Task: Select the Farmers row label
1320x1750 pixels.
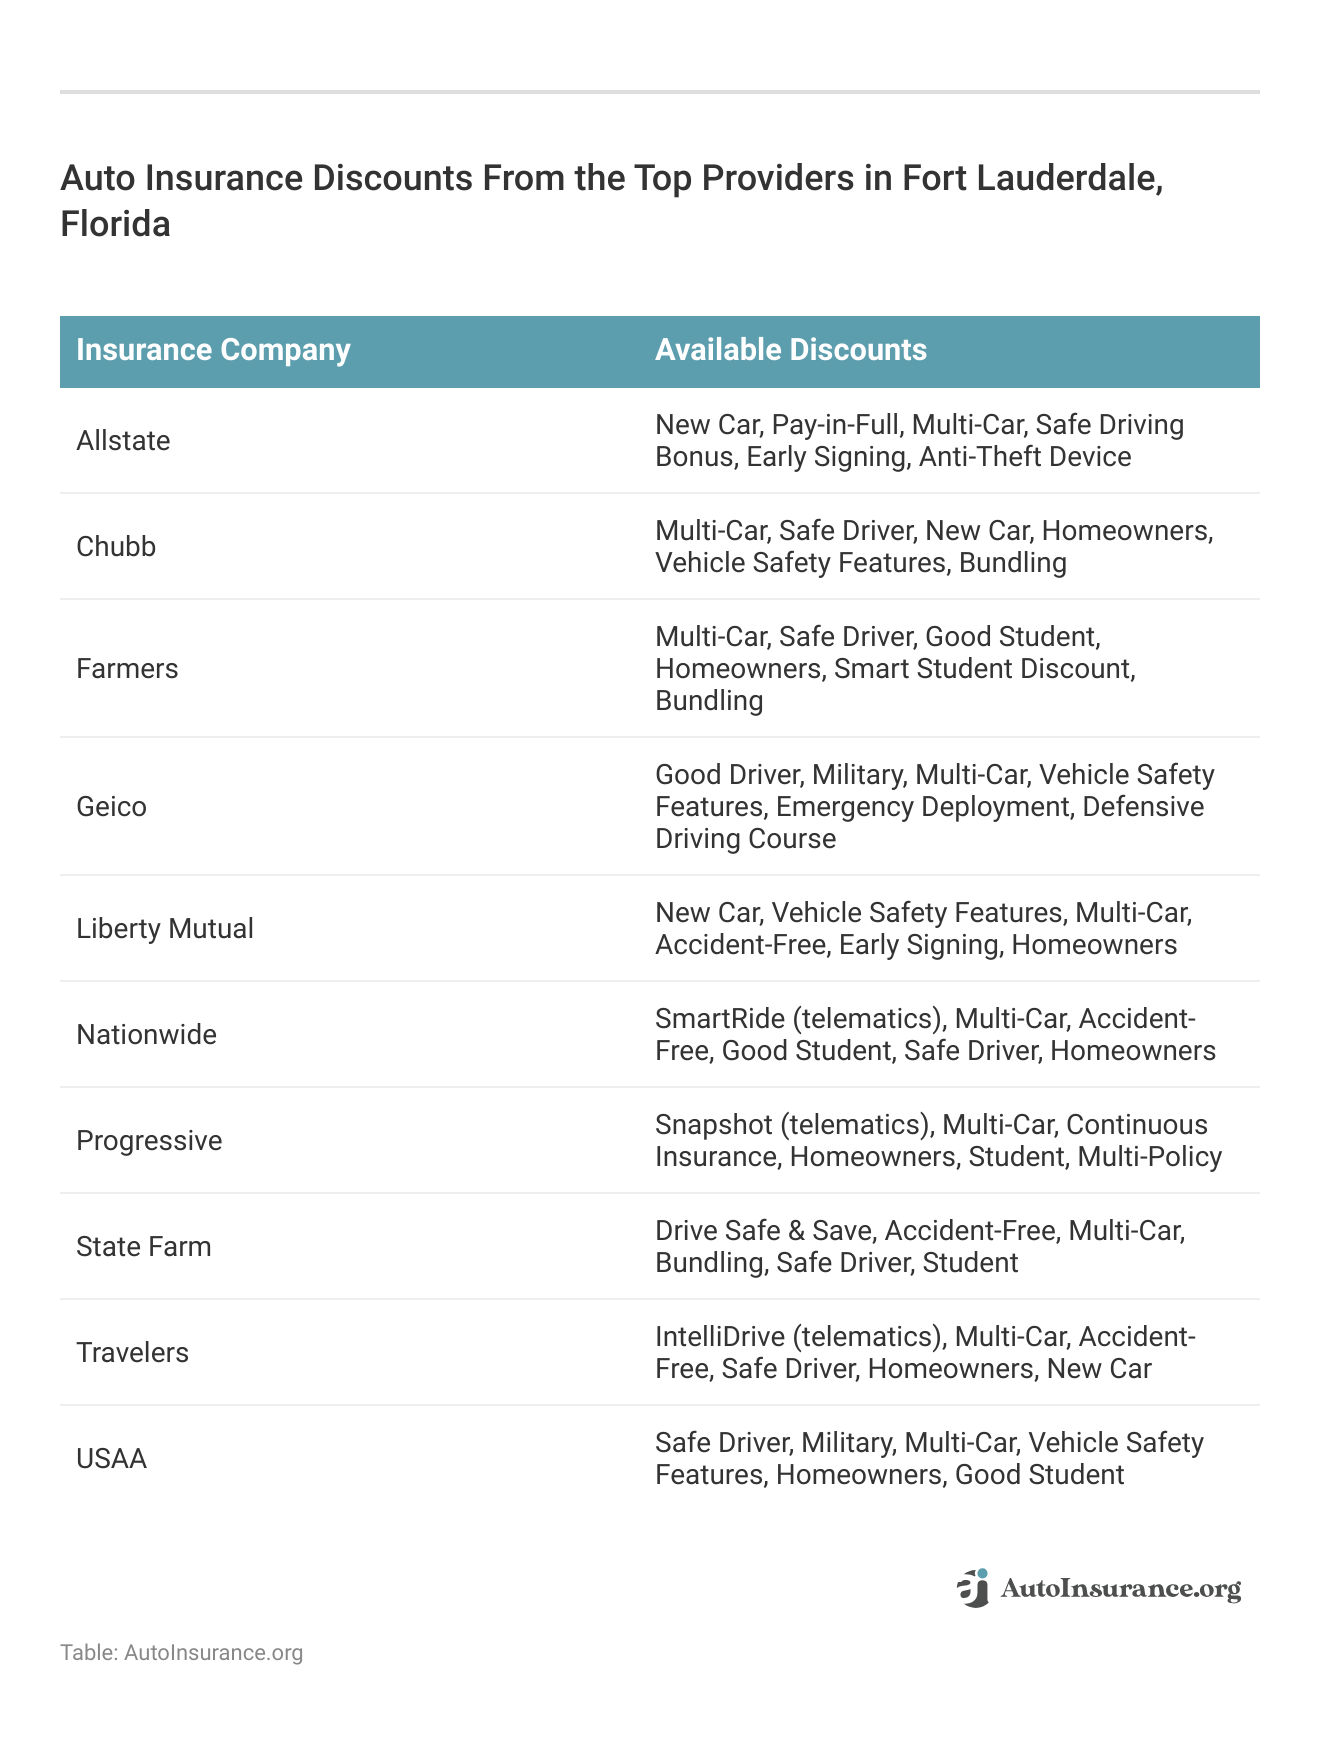Action: click(x=127, y=669)
